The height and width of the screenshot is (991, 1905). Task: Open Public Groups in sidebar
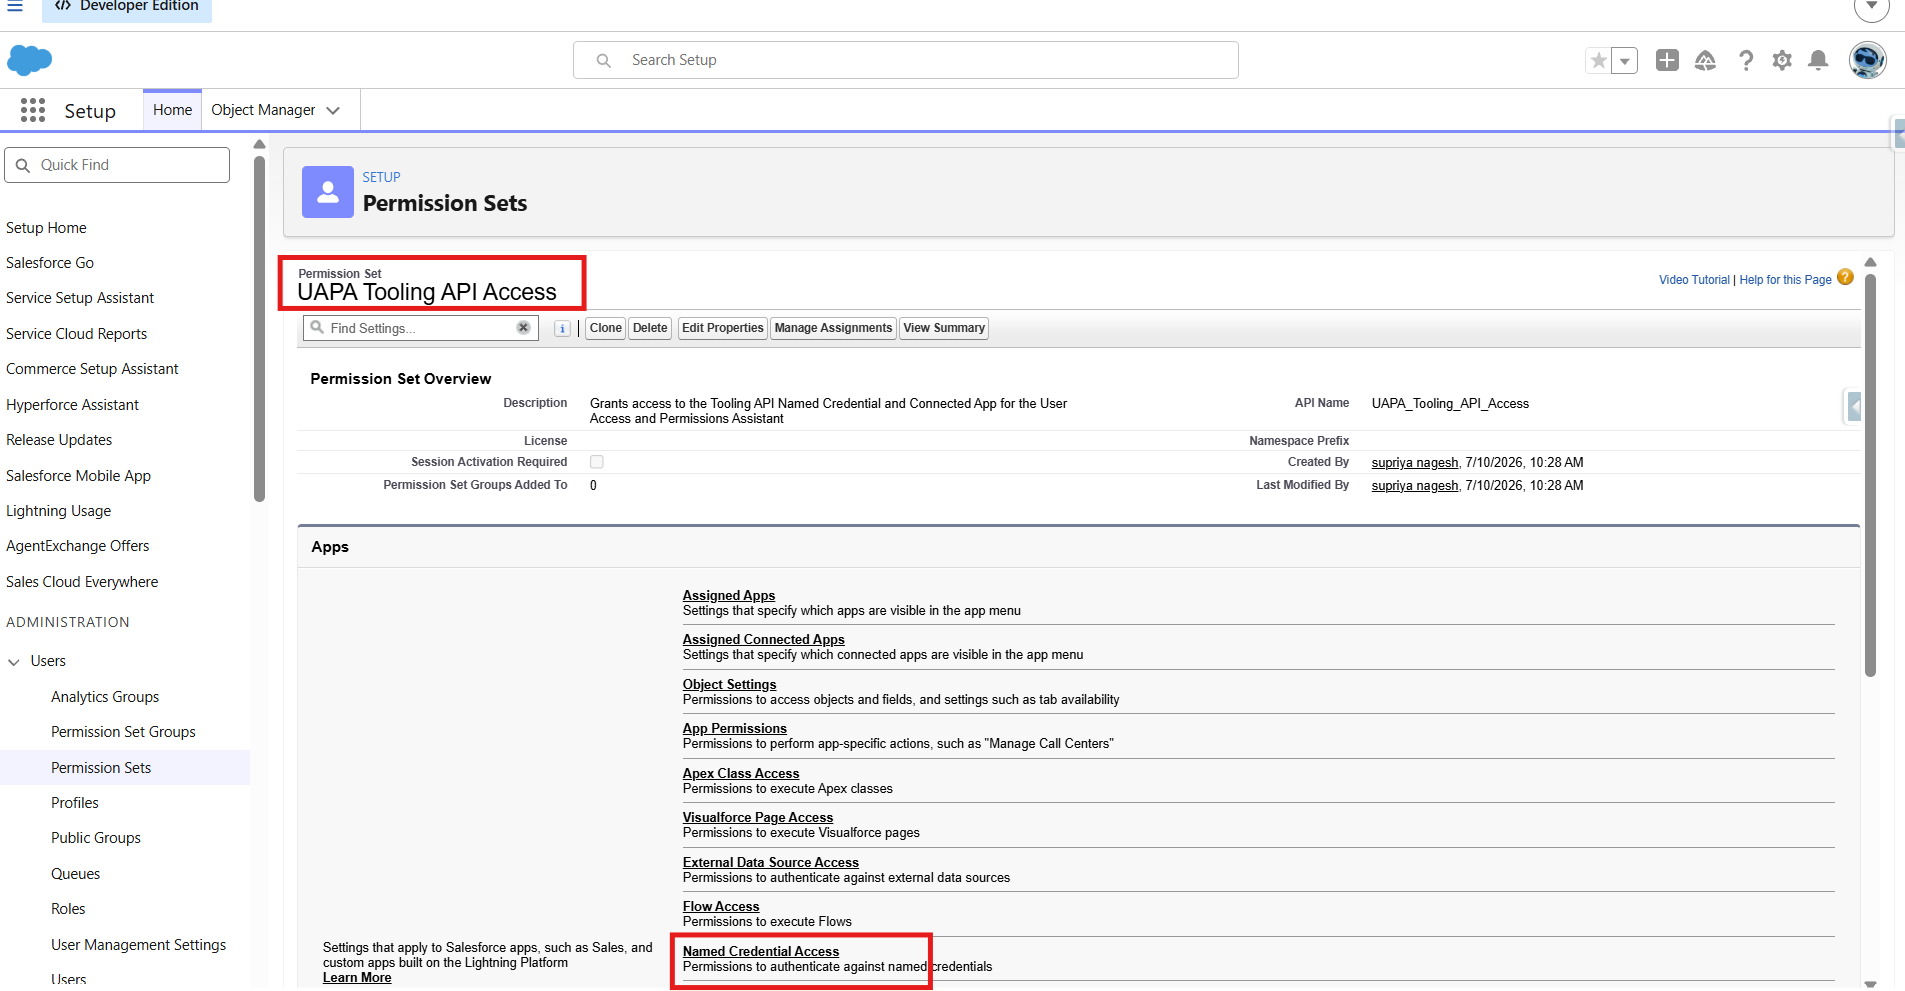tap(96, 838)
